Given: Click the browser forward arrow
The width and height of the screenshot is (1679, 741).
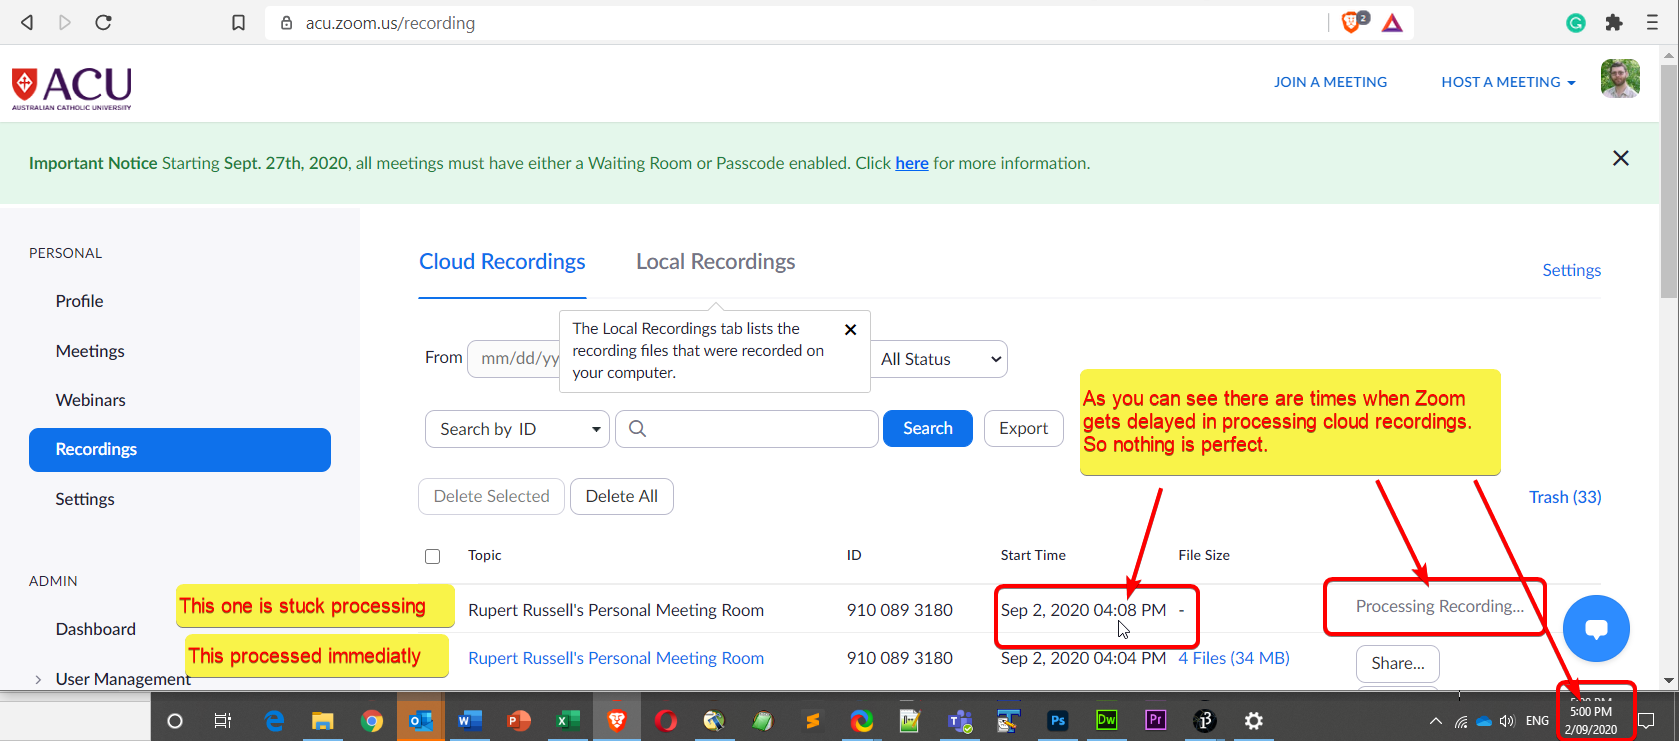Looking at the screenshot, I should (65, 22).
